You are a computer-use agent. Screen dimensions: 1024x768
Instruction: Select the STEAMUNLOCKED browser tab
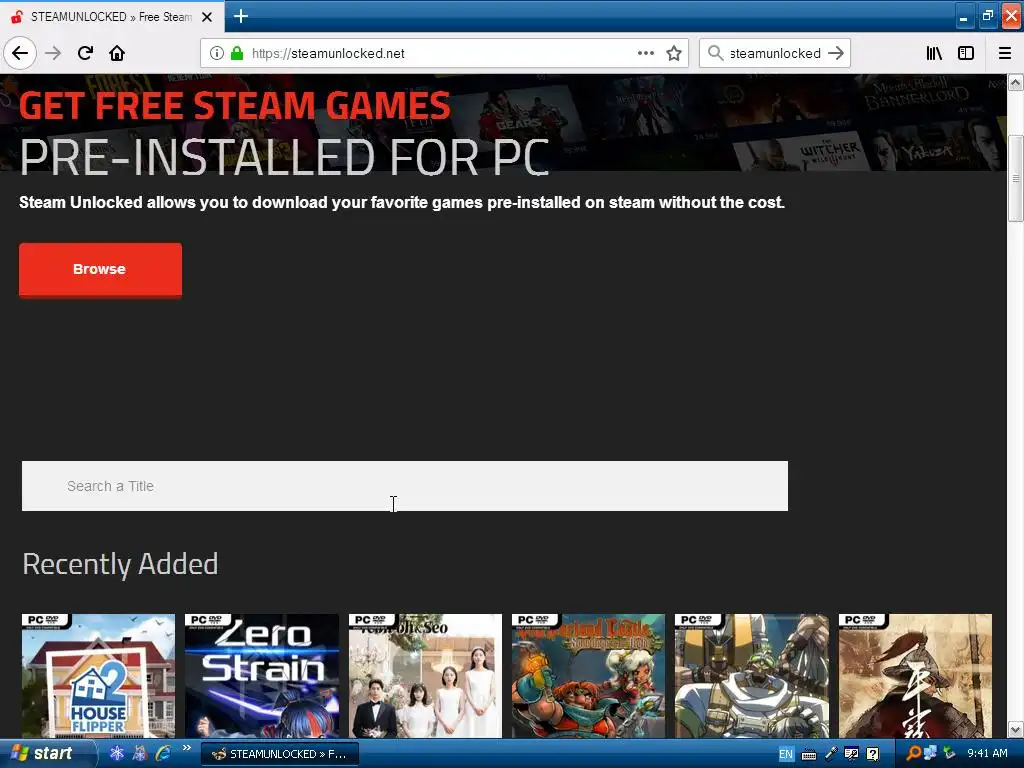(112, 17)
